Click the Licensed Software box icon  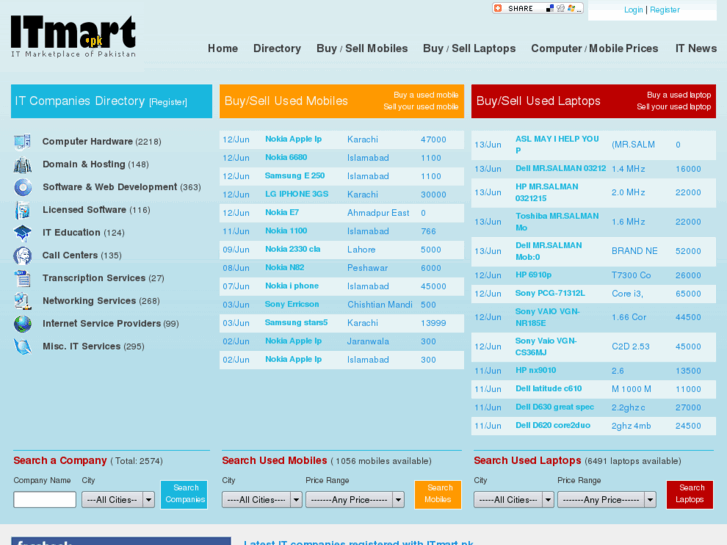22,210
